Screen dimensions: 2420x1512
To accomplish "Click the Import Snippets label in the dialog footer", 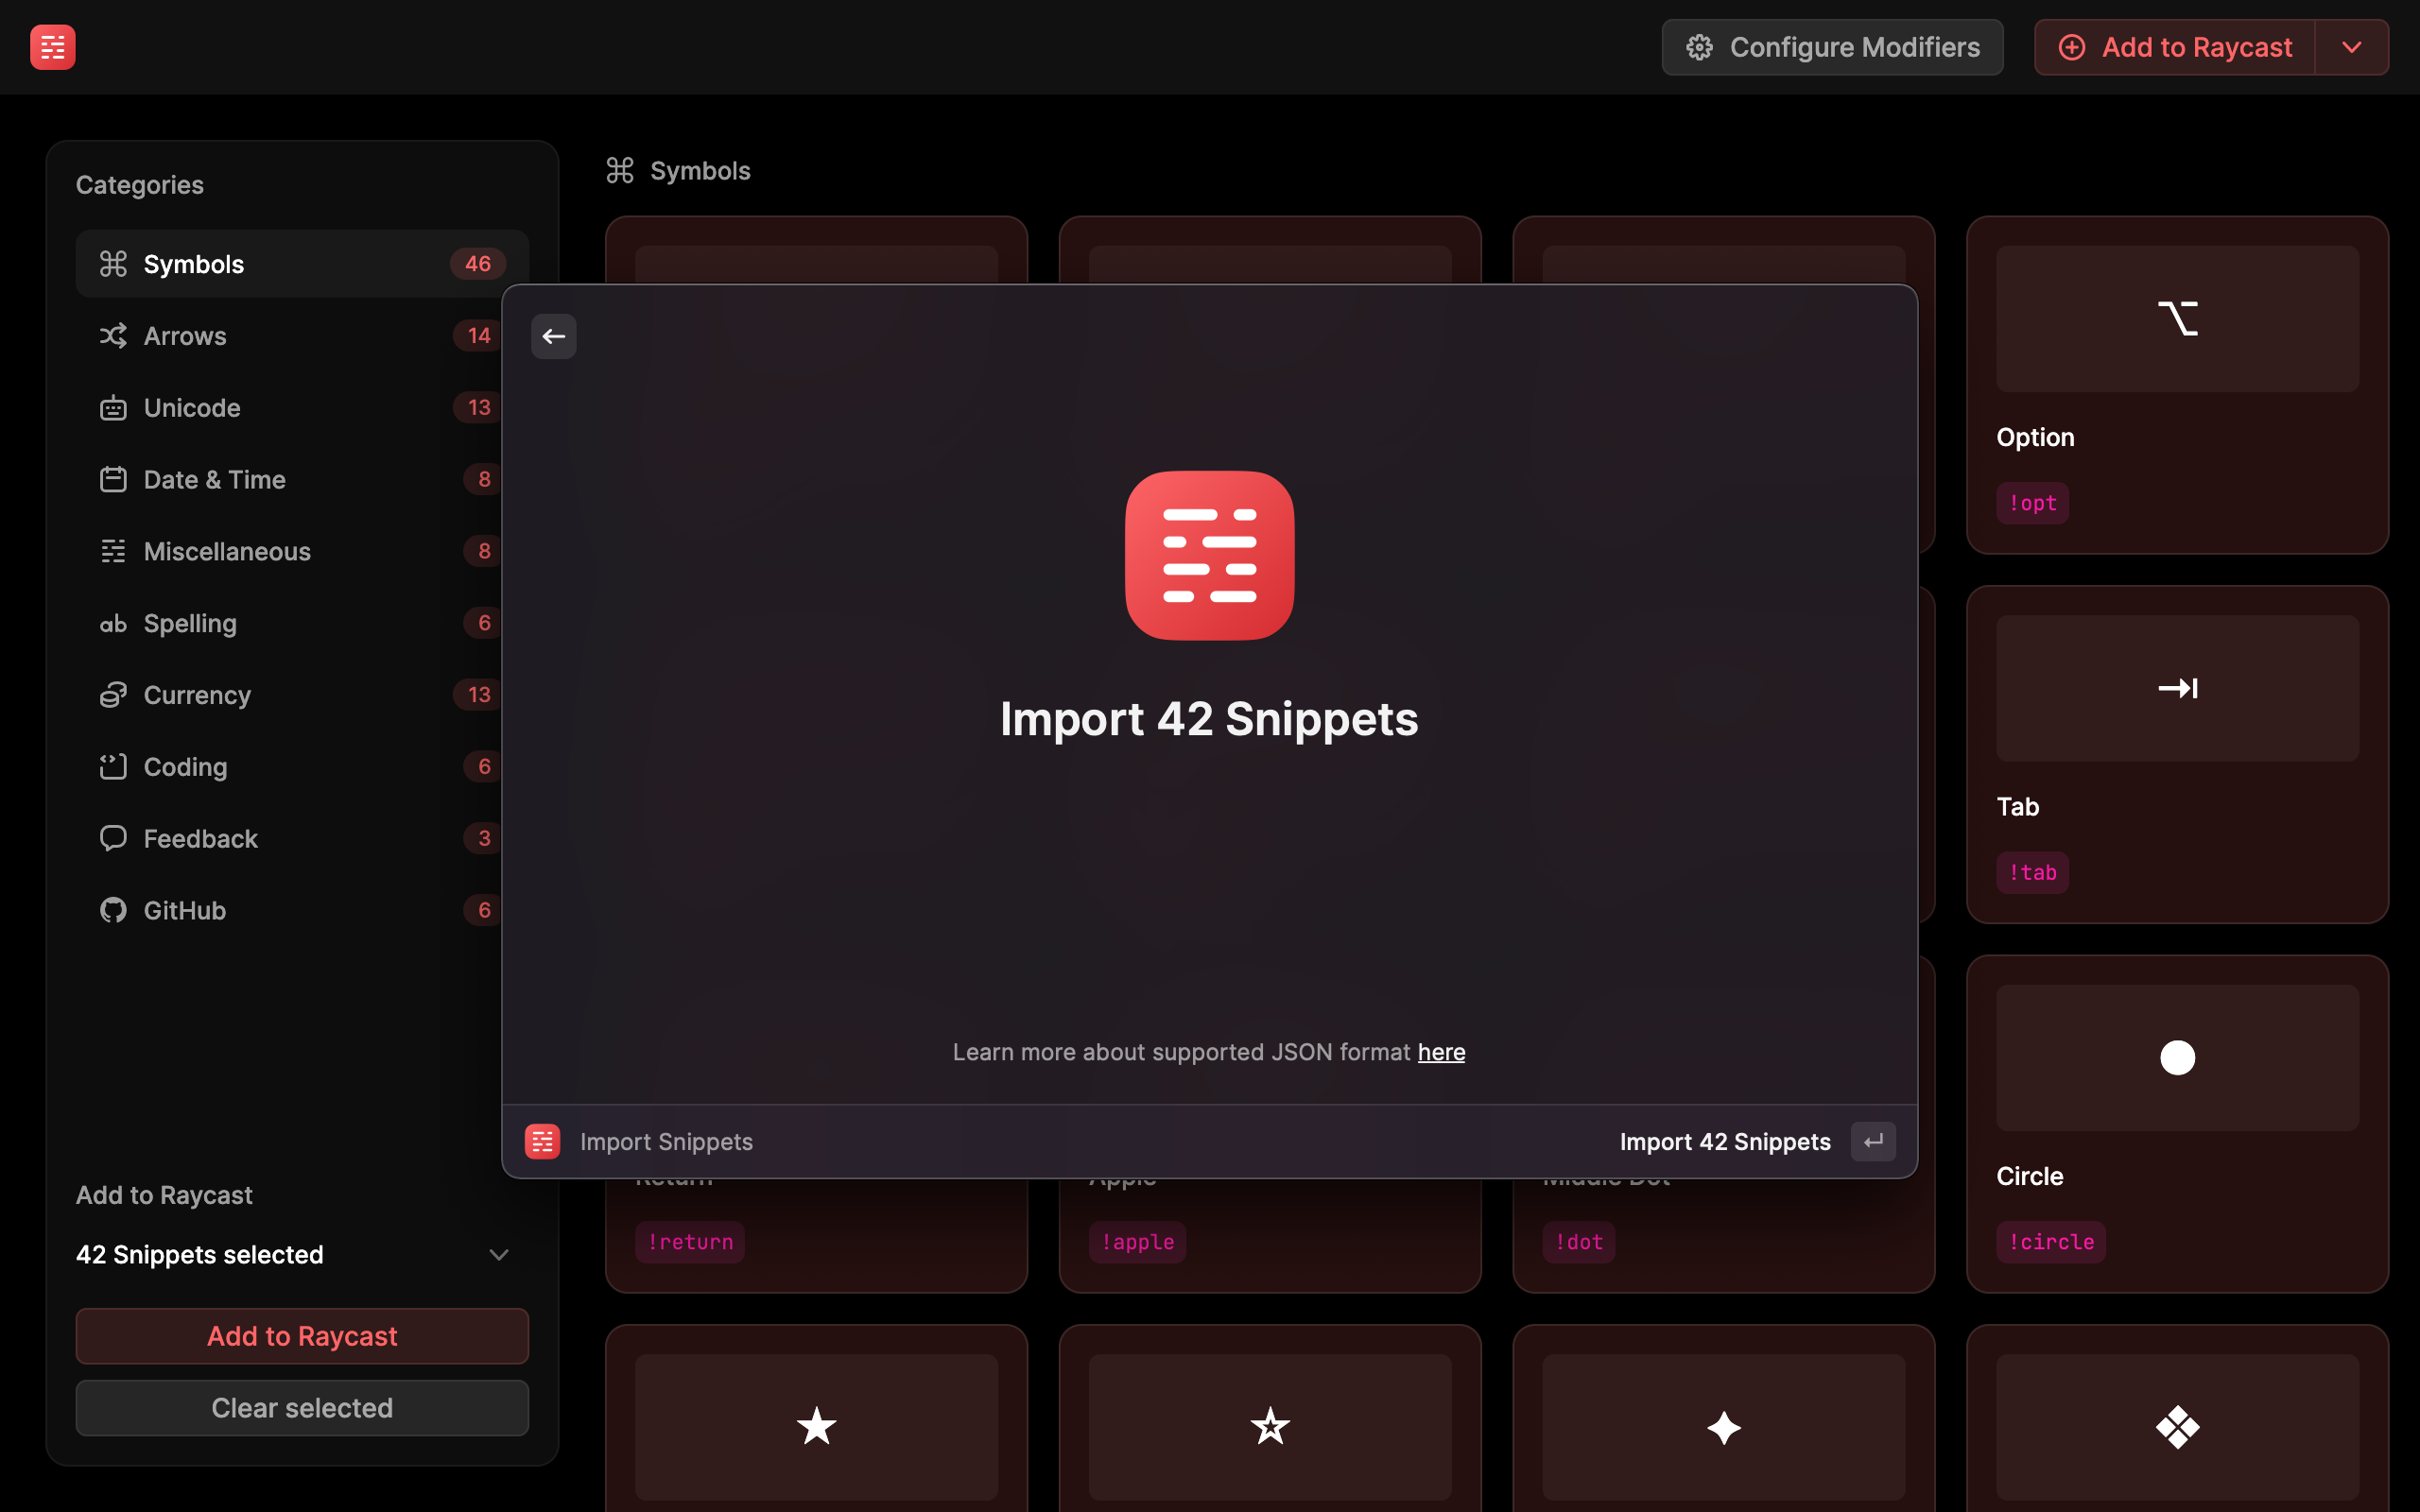I will coord(666,1141).
